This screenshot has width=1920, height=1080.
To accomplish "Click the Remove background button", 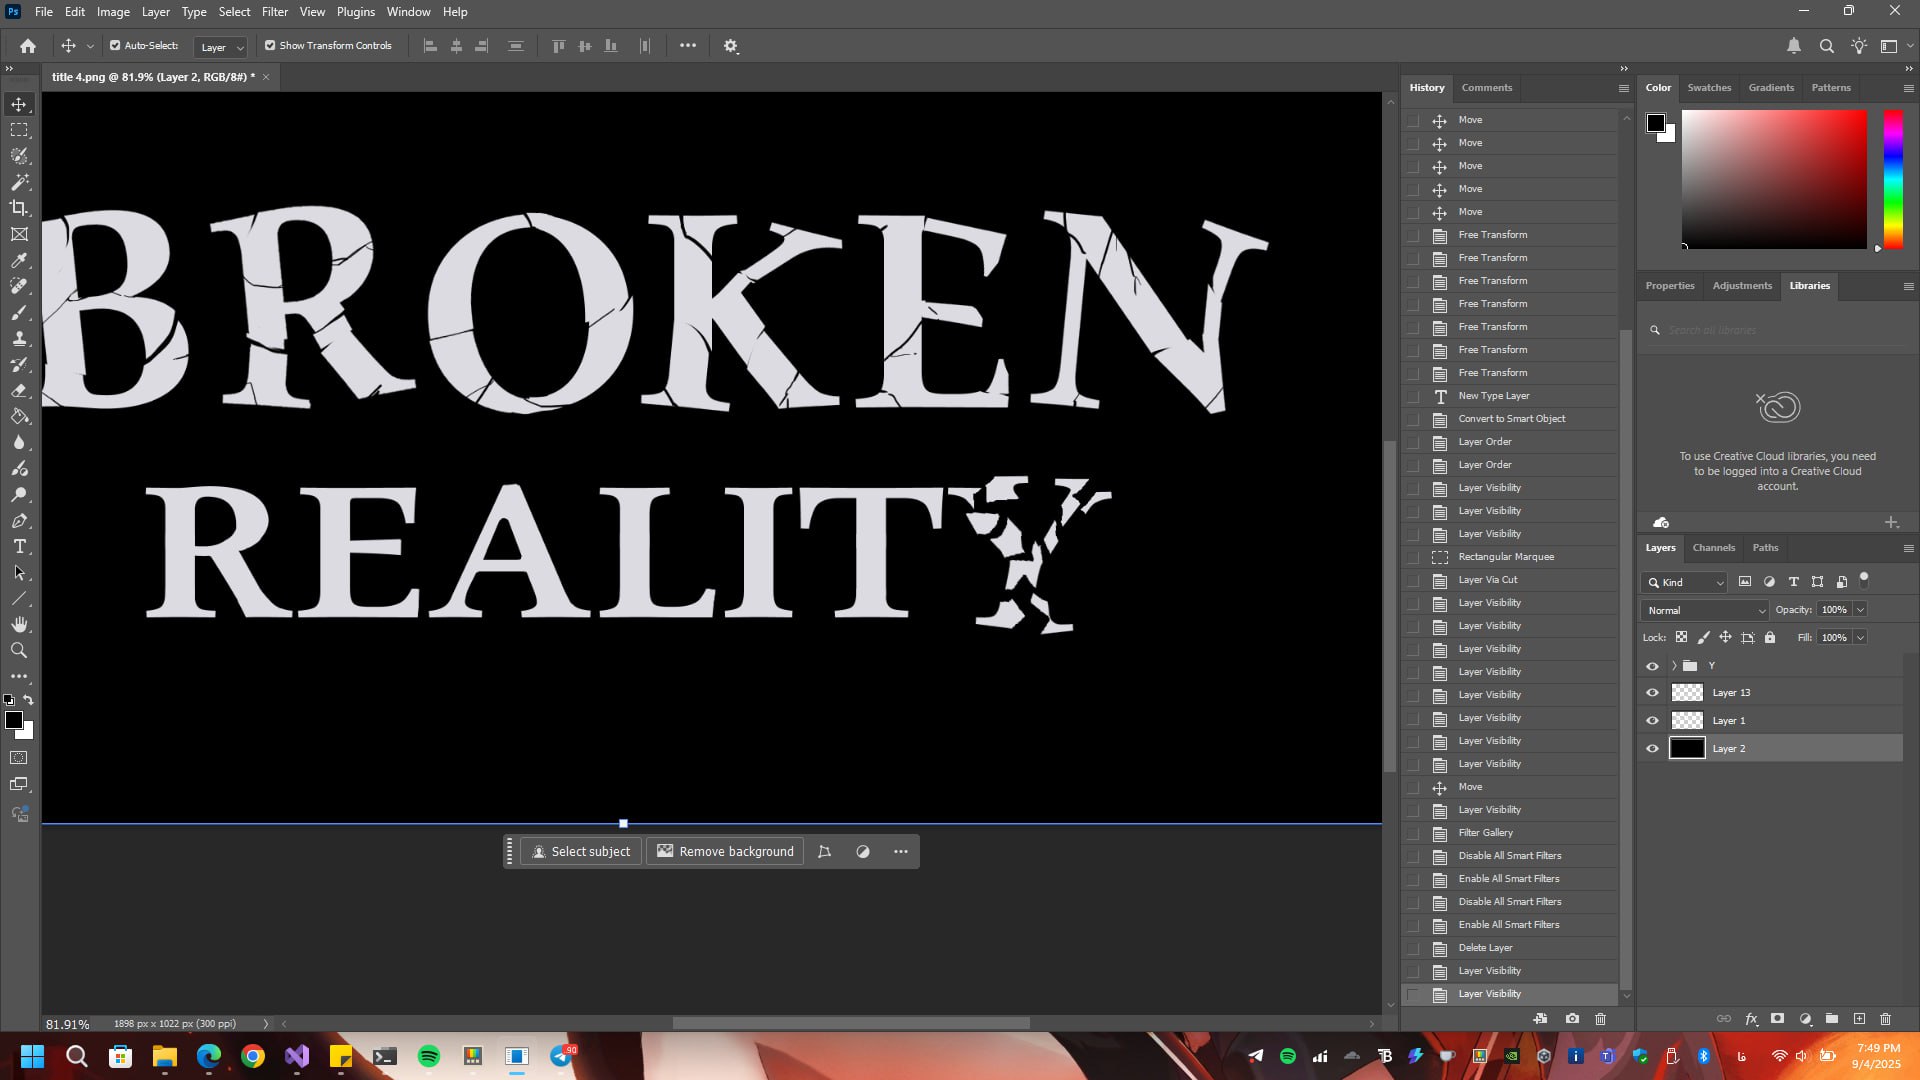I will 725,852.
